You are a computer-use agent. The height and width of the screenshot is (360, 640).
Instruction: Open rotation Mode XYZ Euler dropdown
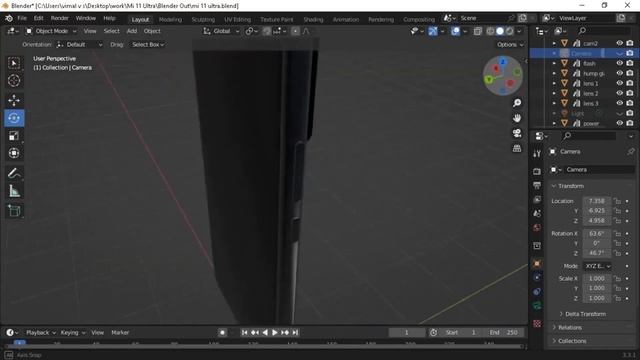597,266
